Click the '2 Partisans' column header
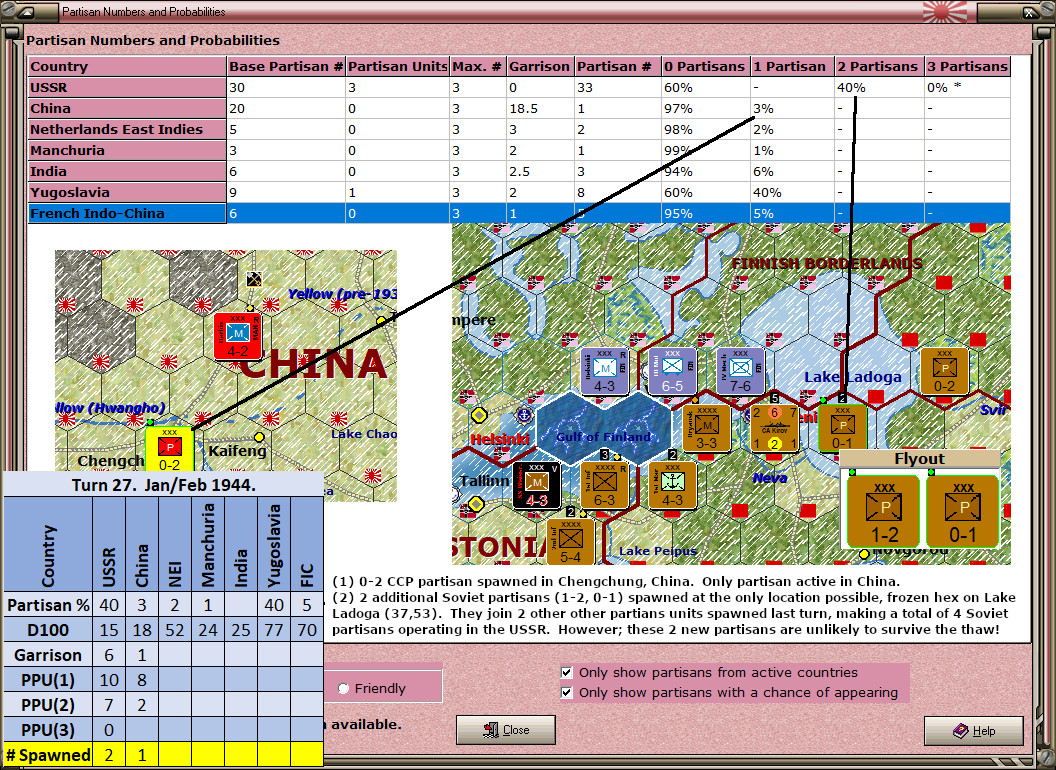Screen dimensions: 1056x770 tap(878, 67)
